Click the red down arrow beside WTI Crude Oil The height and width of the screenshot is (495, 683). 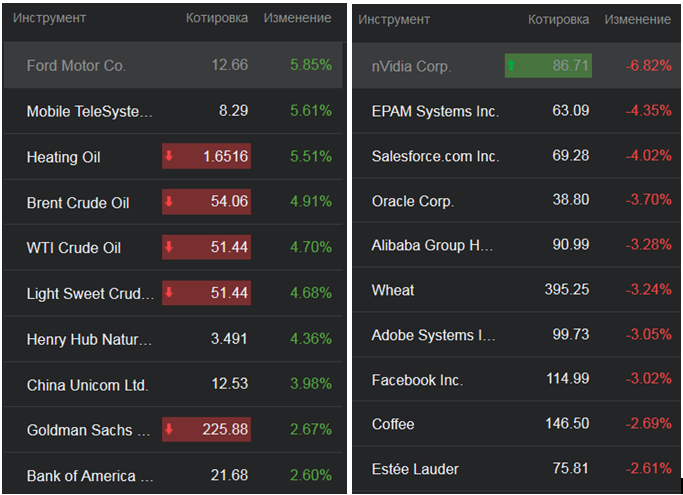(169, 247)
